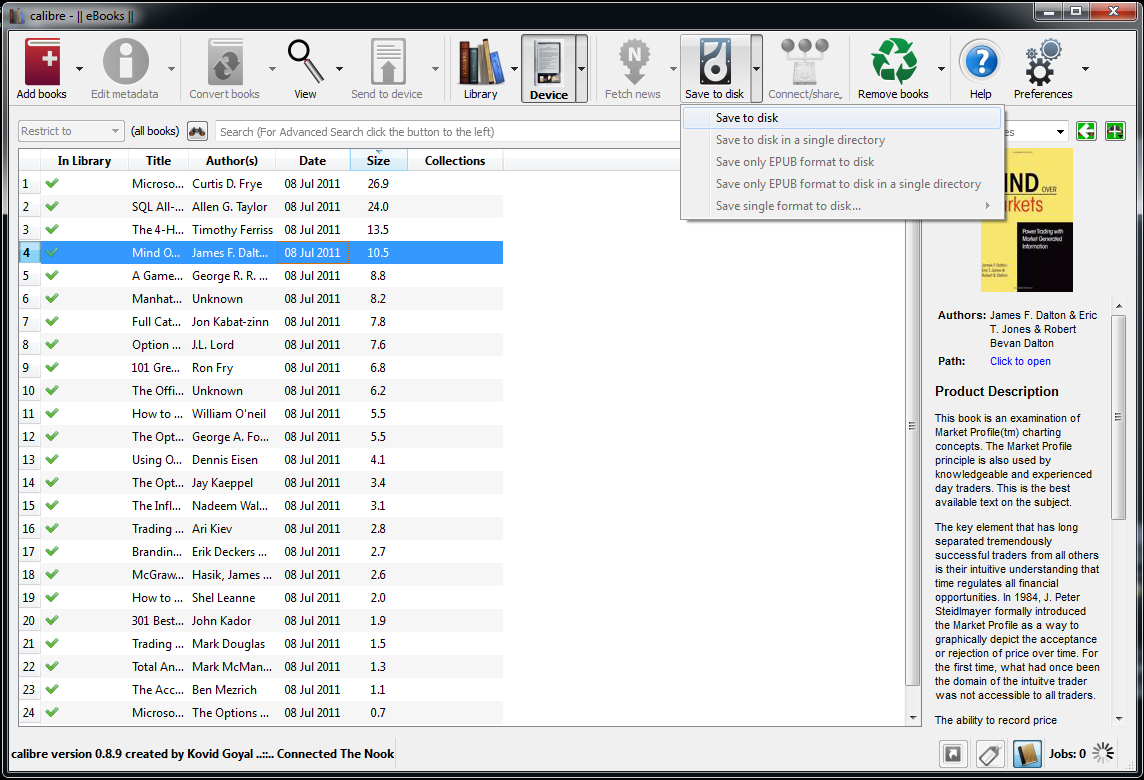1144x780 pixels.
Task: Collapse the Save to disk dropdown arrow
Action: 757,69
